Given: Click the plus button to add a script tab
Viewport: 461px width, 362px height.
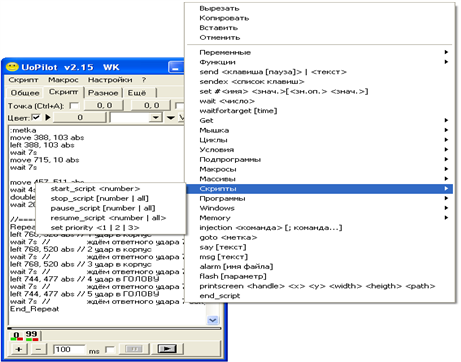Looking at the screenshot, I should (19, 349).
